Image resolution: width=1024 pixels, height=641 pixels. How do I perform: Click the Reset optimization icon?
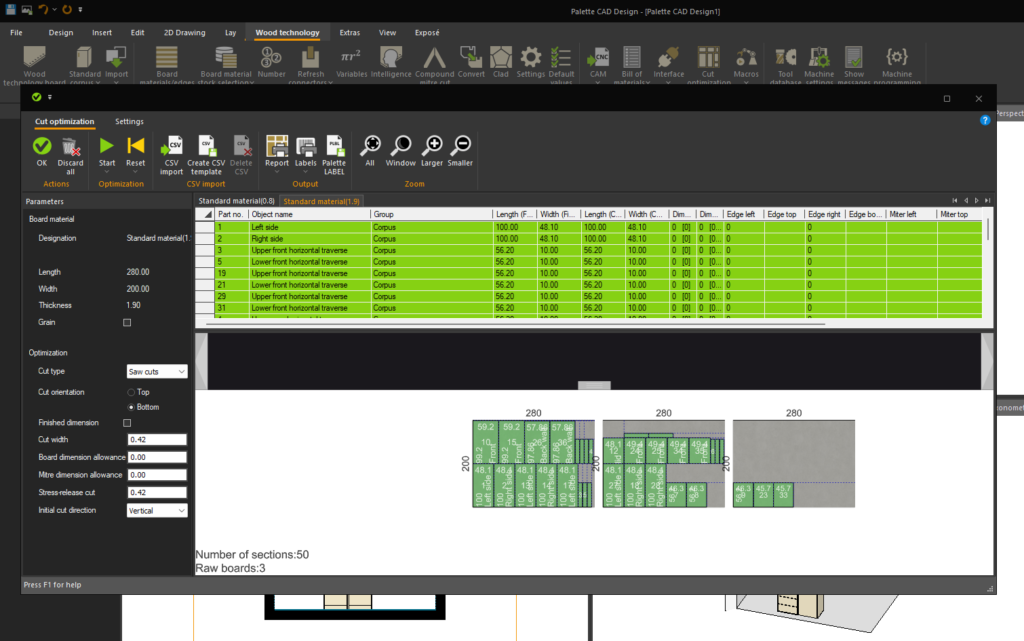tap(135, 147)
